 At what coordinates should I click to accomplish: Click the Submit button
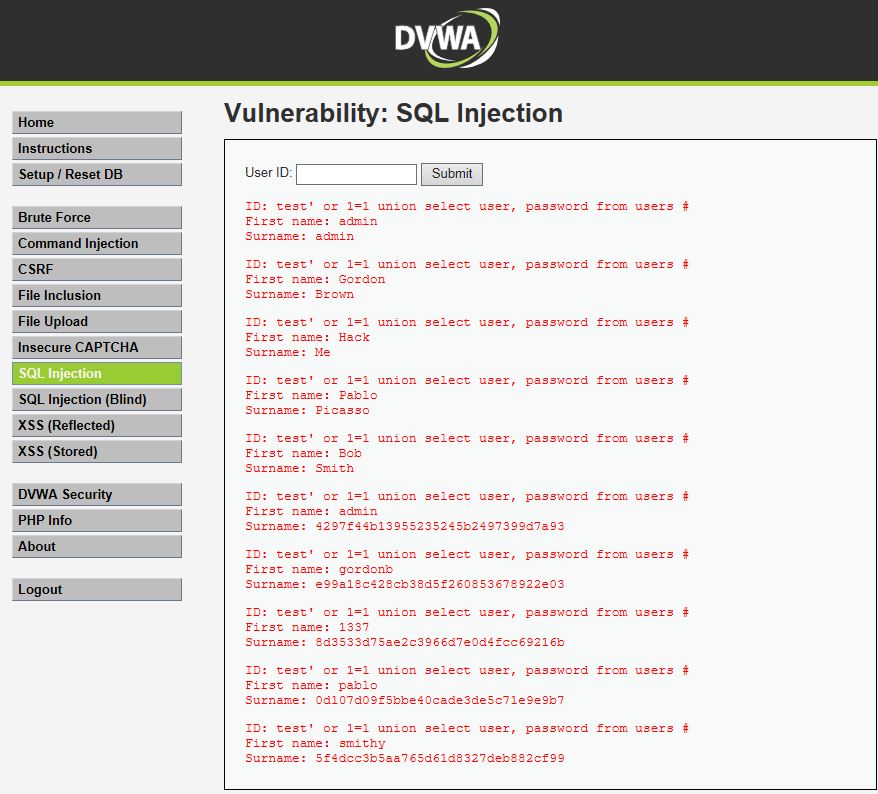point(452,174)
